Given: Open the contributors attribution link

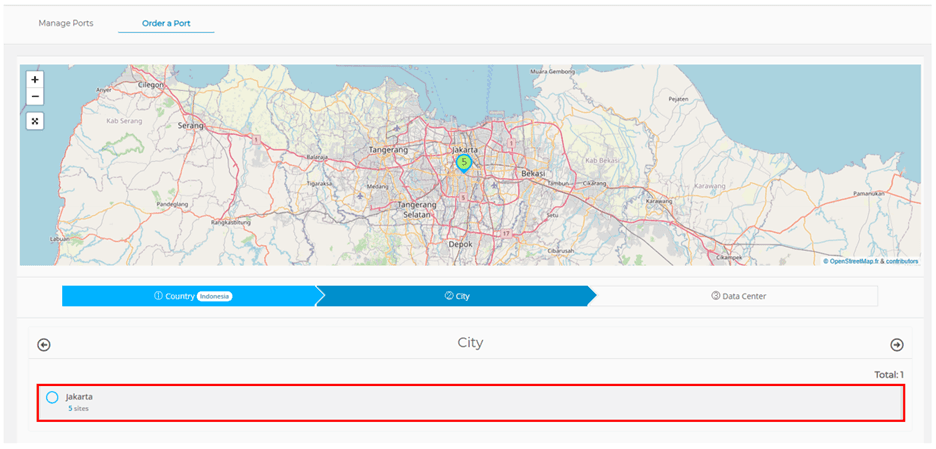Looking at the screenshot, I should [902, 262].
